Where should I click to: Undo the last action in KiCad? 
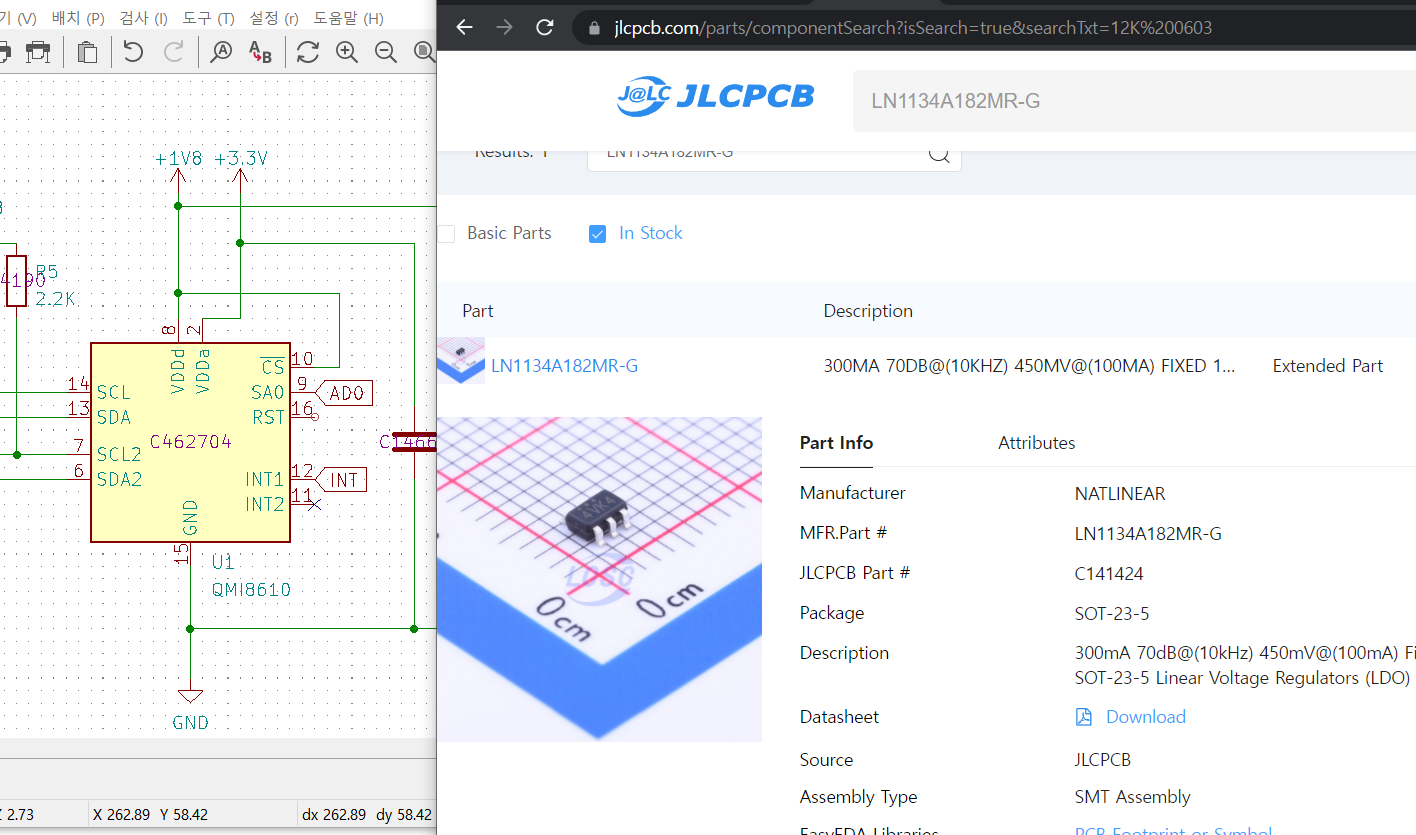[x=133, y=51]
